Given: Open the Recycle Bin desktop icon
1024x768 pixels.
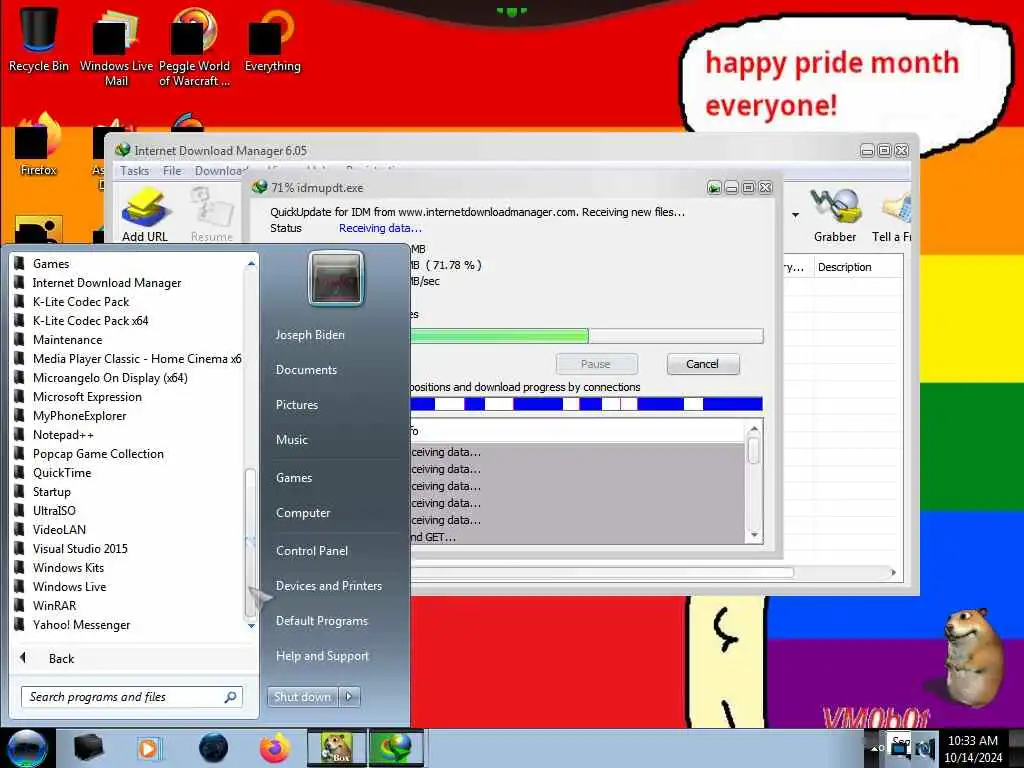Looking at the screenshot, I should tap(39, 39).
